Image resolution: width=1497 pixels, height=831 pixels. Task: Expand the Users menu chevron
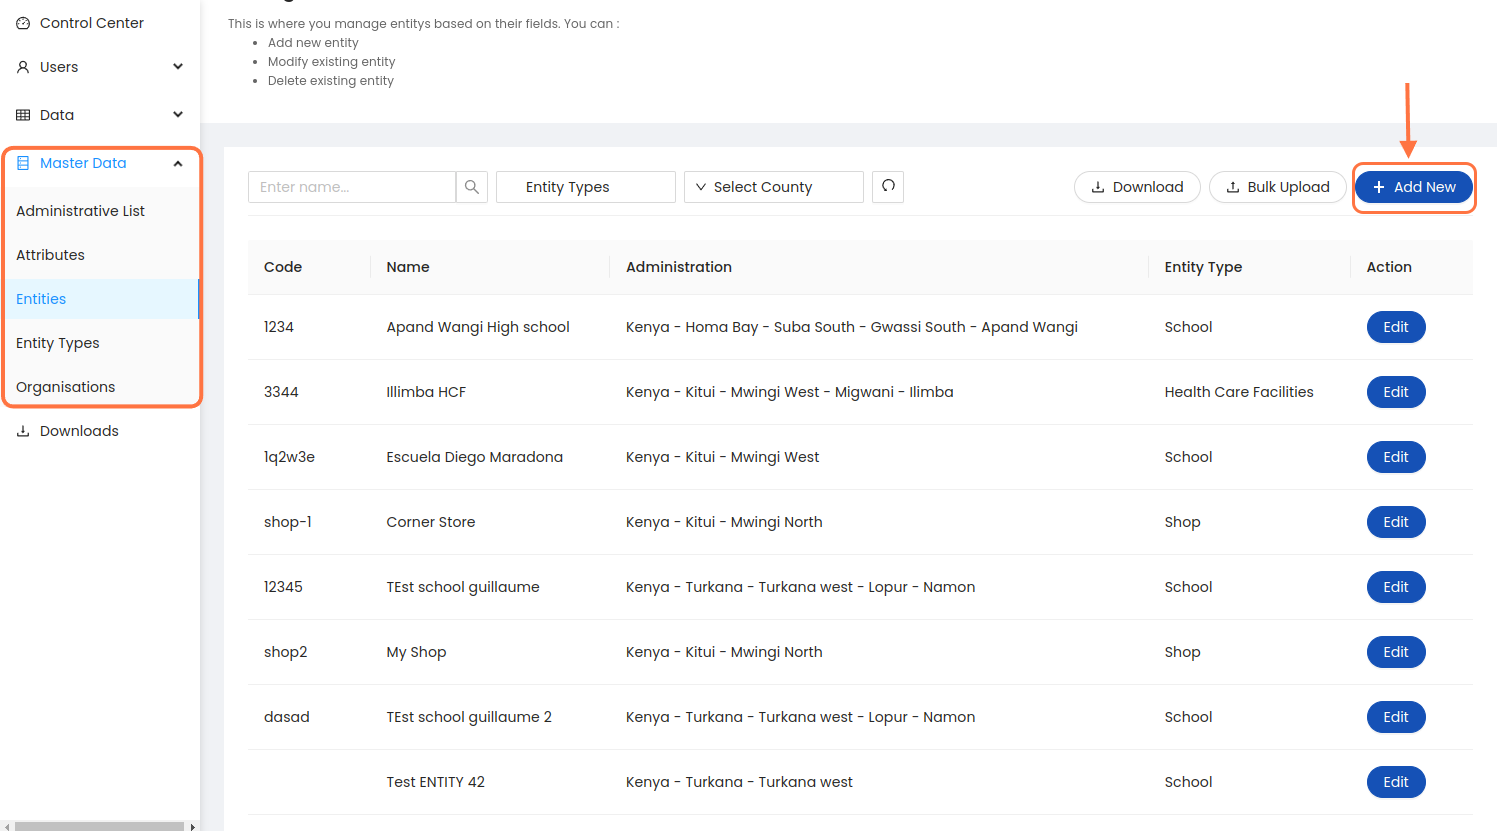178,67
